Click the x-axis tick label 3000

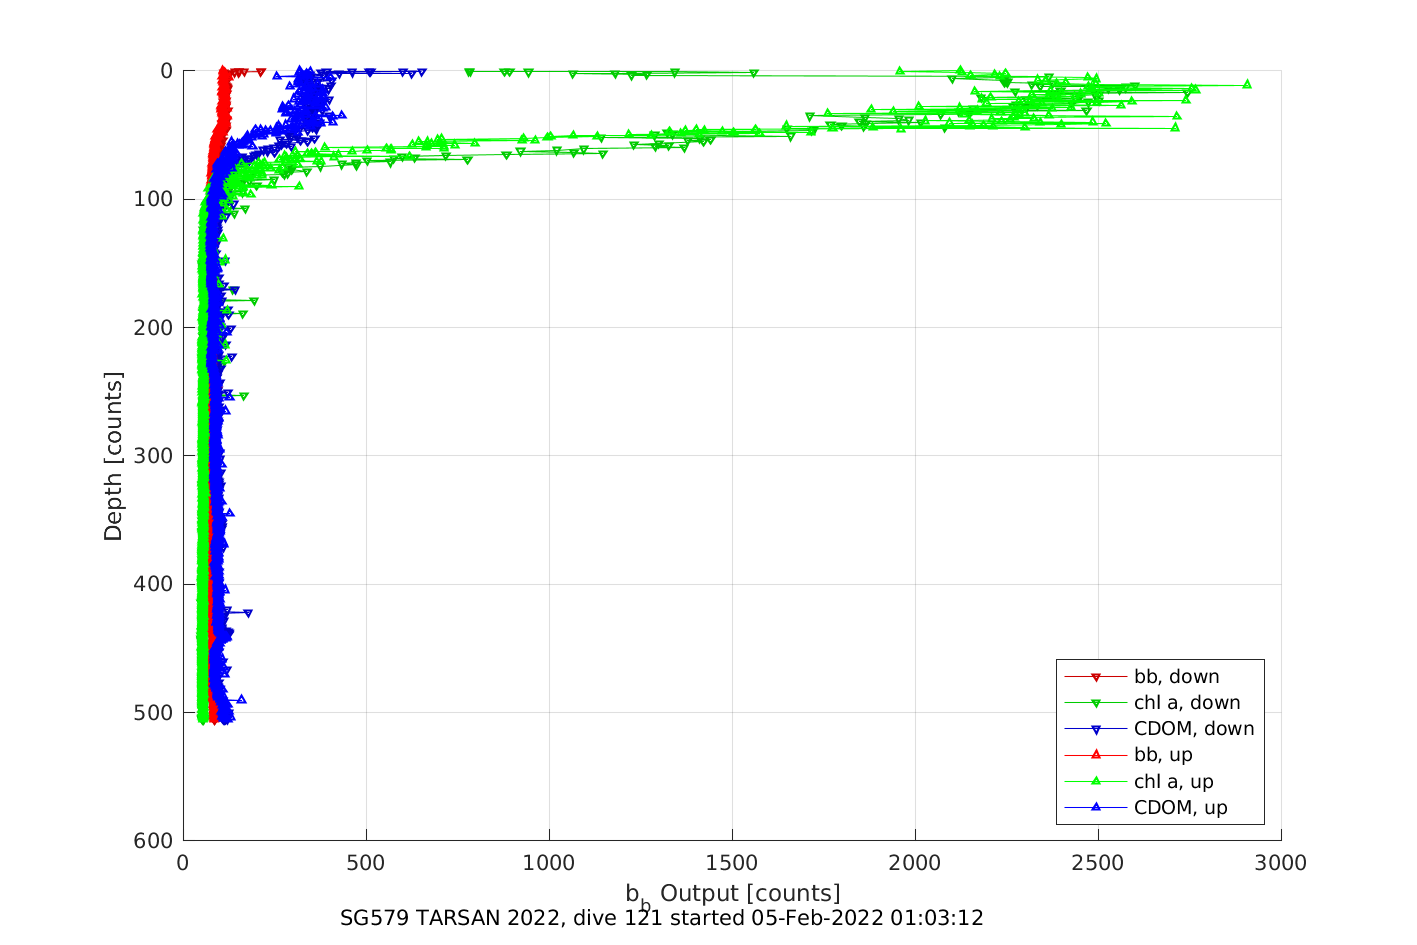point(1281,864)
